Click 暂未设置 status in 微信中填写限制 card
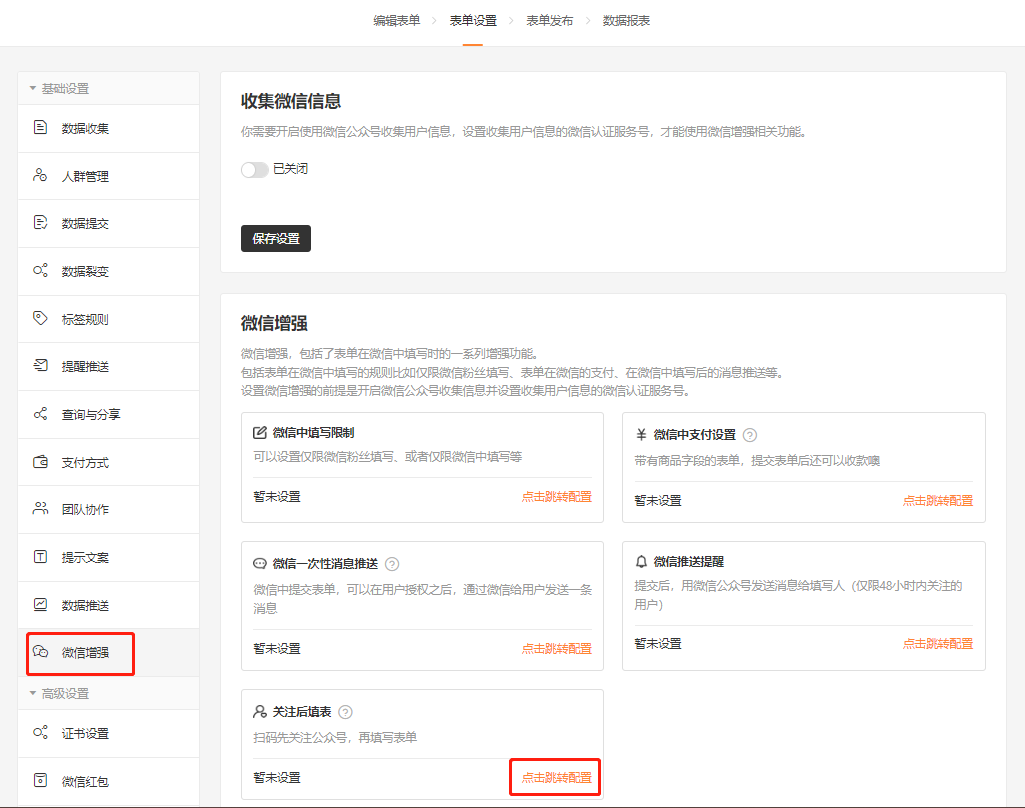1025x808 pixels. 277,497
